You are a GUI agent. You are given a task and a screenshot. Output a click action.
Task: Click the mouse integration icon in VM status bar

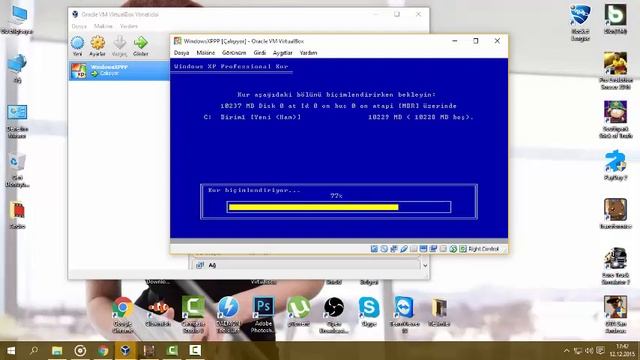453,249
